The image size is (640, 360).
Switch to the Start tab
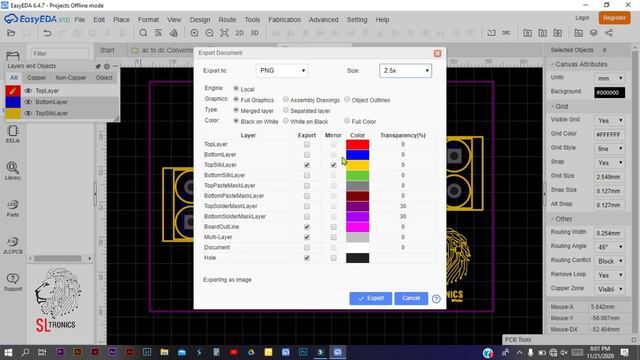pyautogui.click(x=107, y=50)
